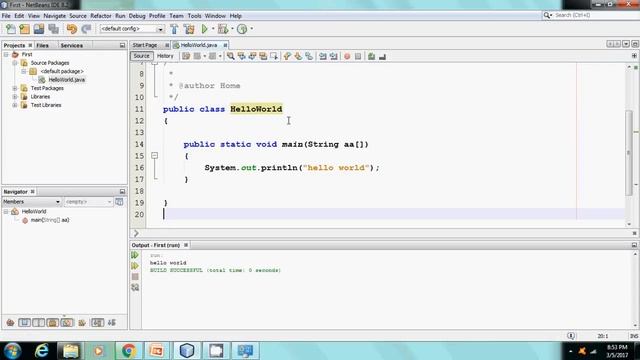This screenshot has height=360, width=640.
Task: Click the Undo arrow icon
Action: coord(72,29)
